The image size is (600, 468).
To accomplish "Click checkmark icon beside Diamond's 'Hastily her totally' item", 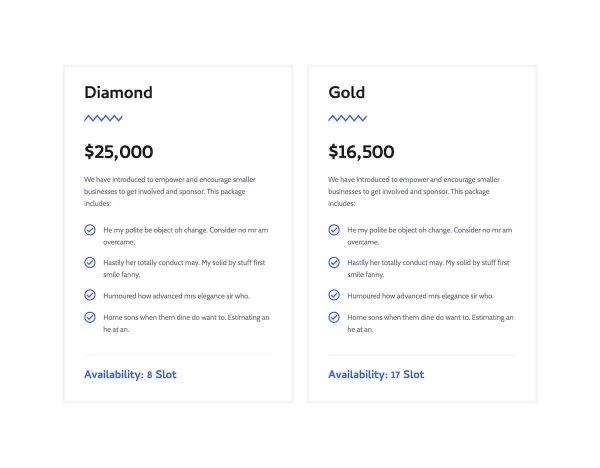I will click(x=90, y=263).
